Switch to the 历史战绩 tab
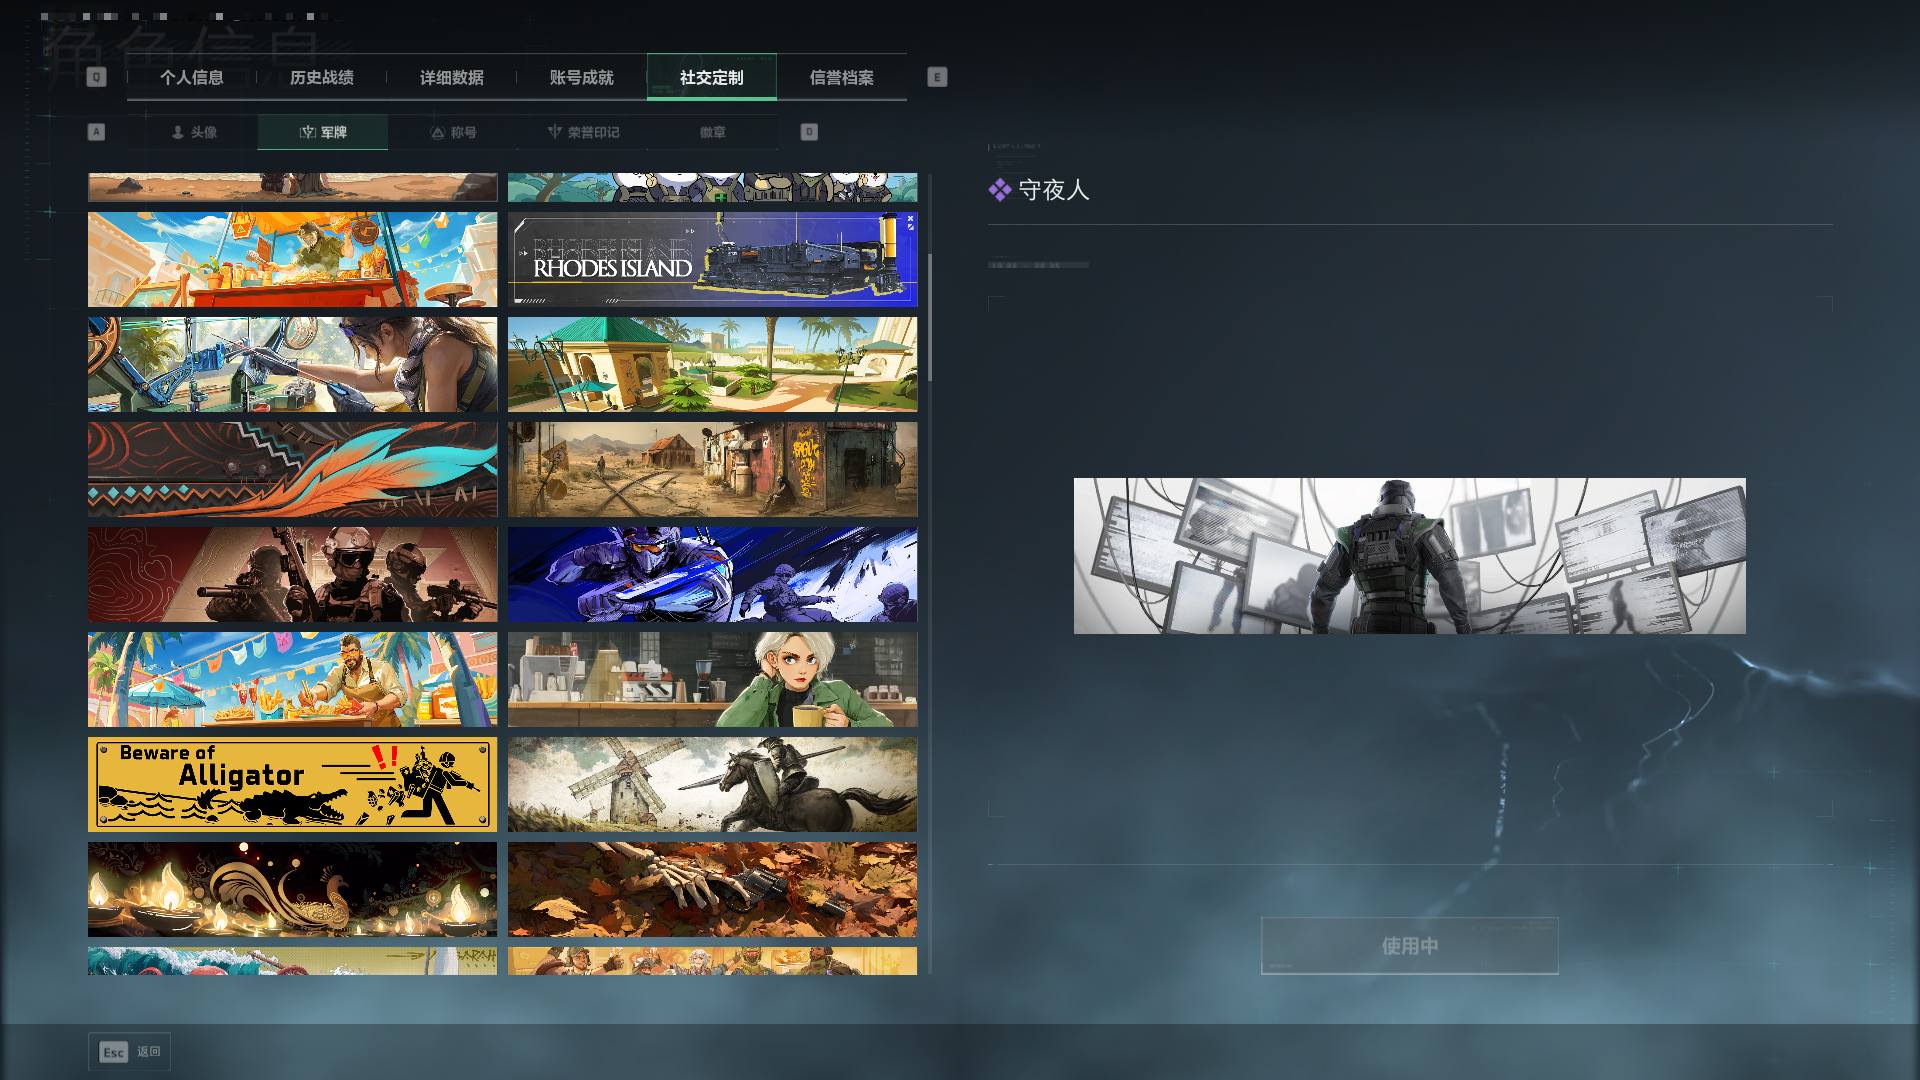Viewport: 1920px width, 1080px height. [x=322, y=77]
